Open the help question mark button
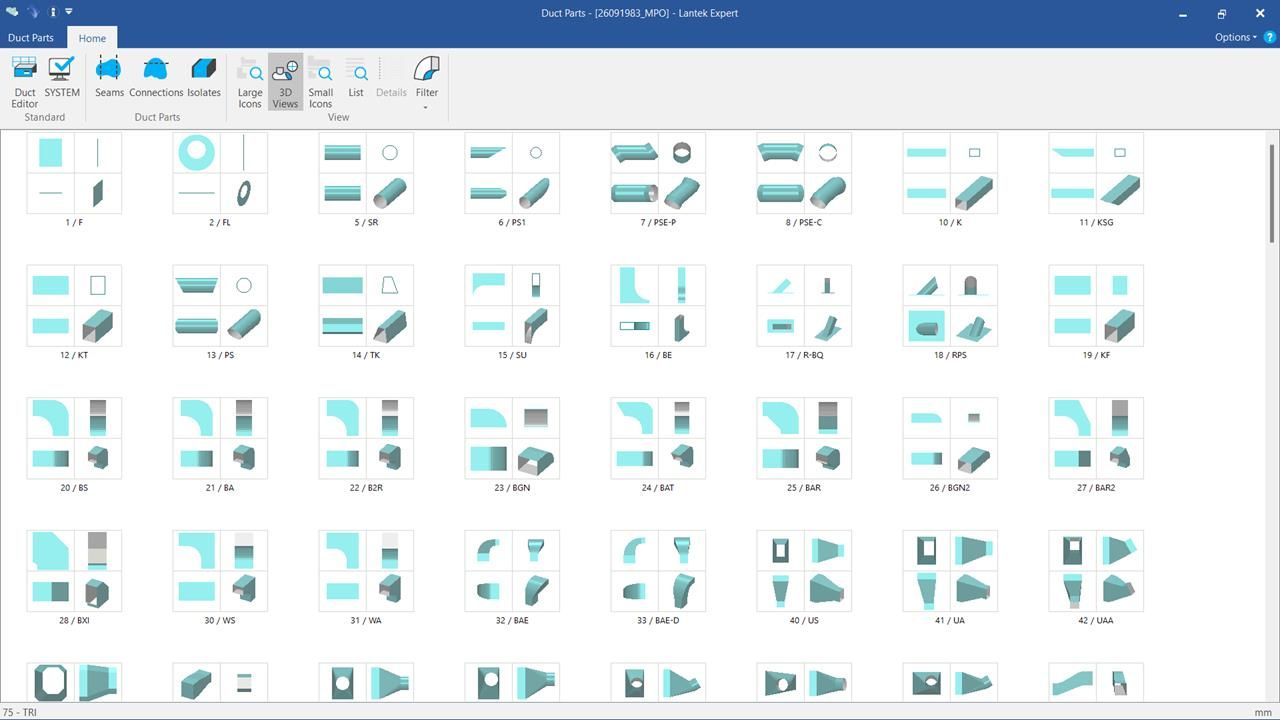Screen dimensions: 1280x720 (x=1270, y=37)
